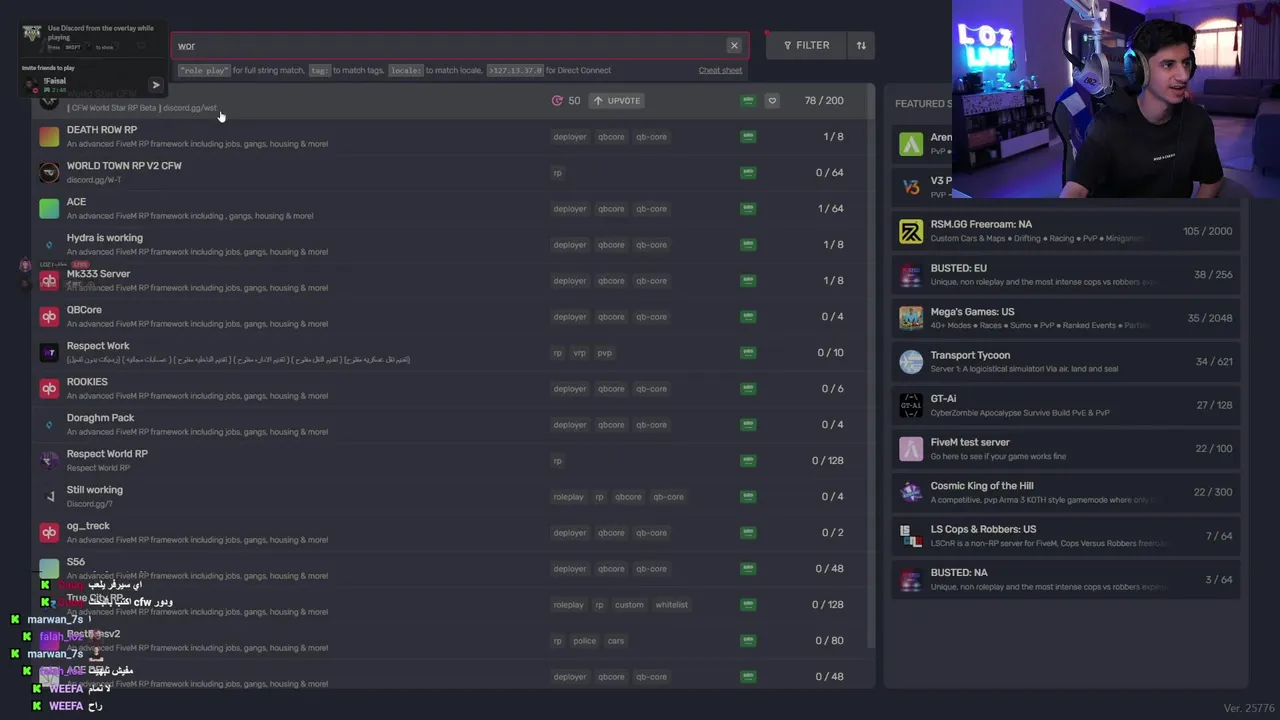This screenshot has height=720, width=1280.
Task: Click the locale flag in Hydra is working row
Action: [747, 245]
